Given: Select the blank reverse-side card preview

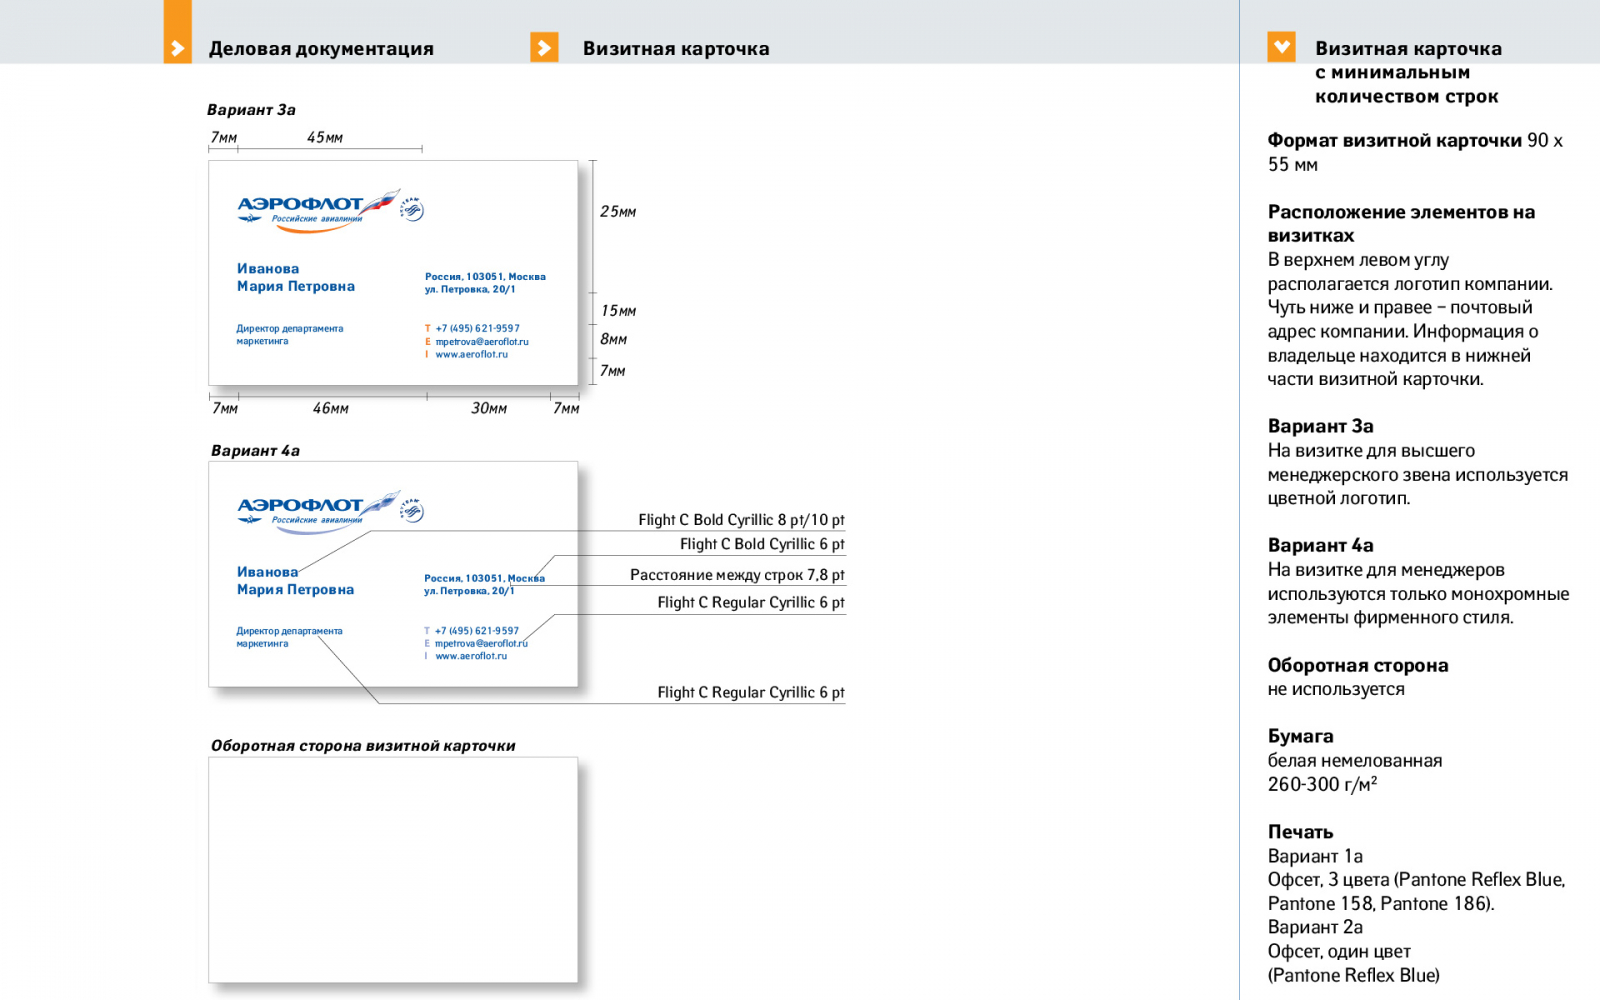Looking at the screenshot, I should tap(393, 869).
